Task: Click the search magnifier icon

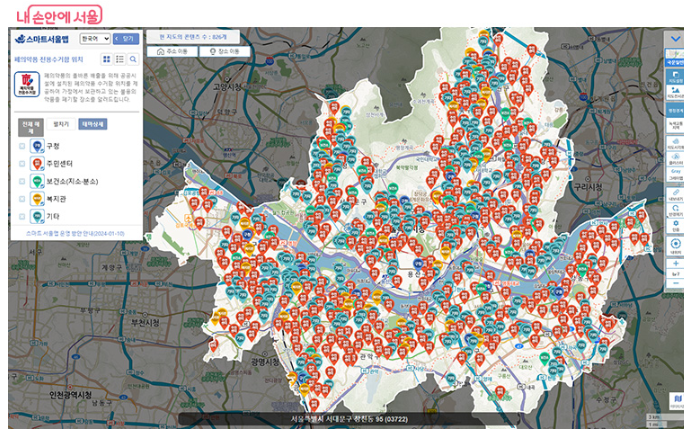Action: [x=133, y=59]
